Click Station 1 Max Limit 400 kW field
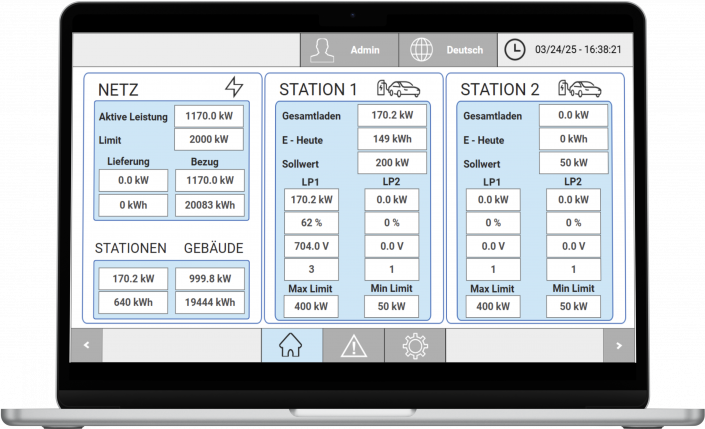This screenshot has height=429, width=705. pos(311,306)
